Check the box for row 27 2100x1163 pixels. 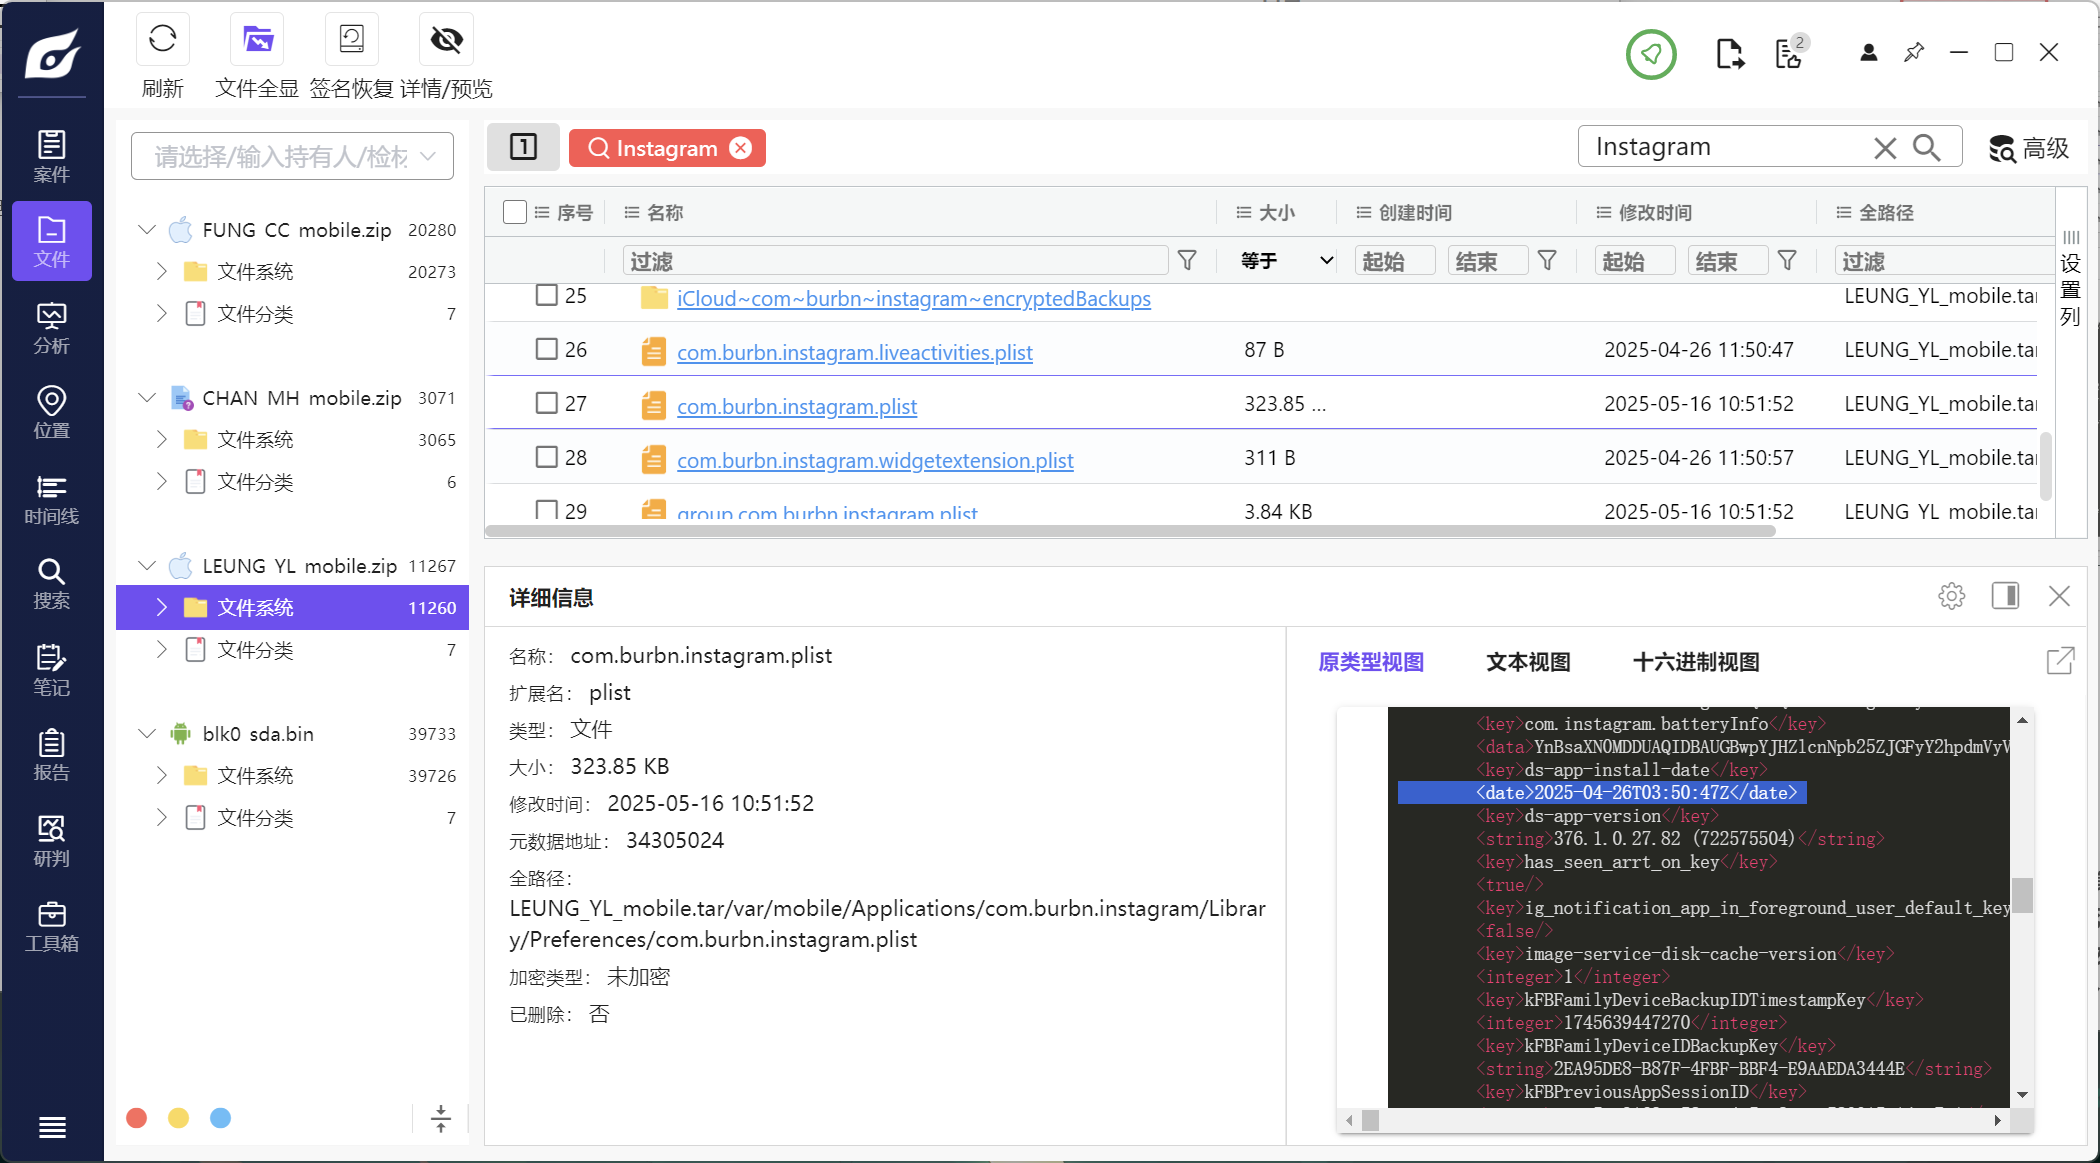click(546, 403)
